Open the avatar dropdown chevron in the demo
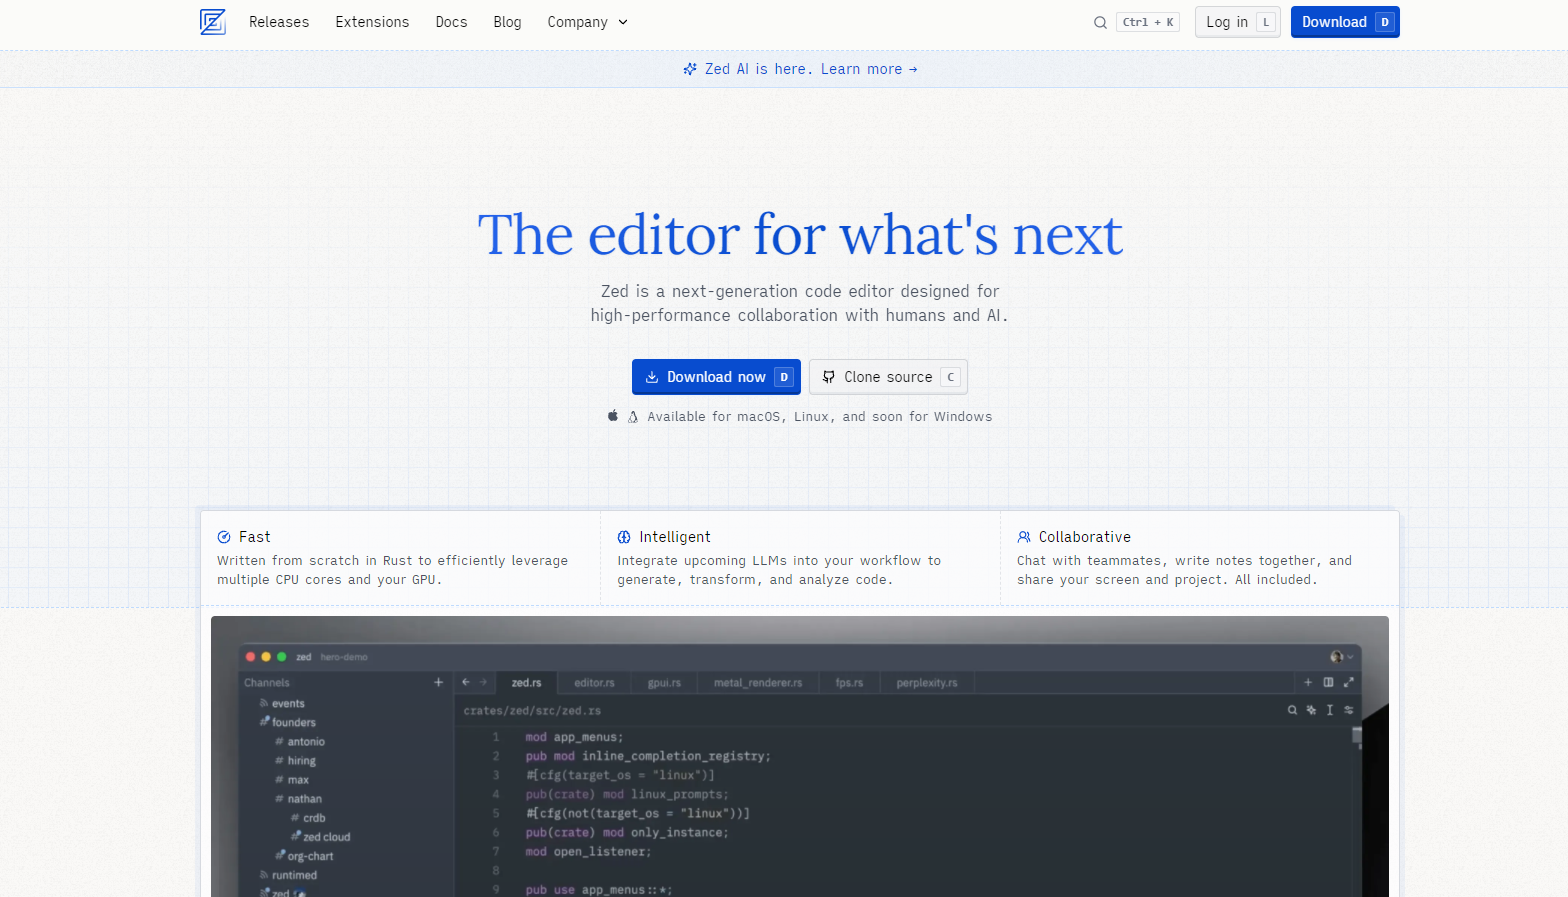Viewport: 1568px width, 897px height. [1351, 657]
